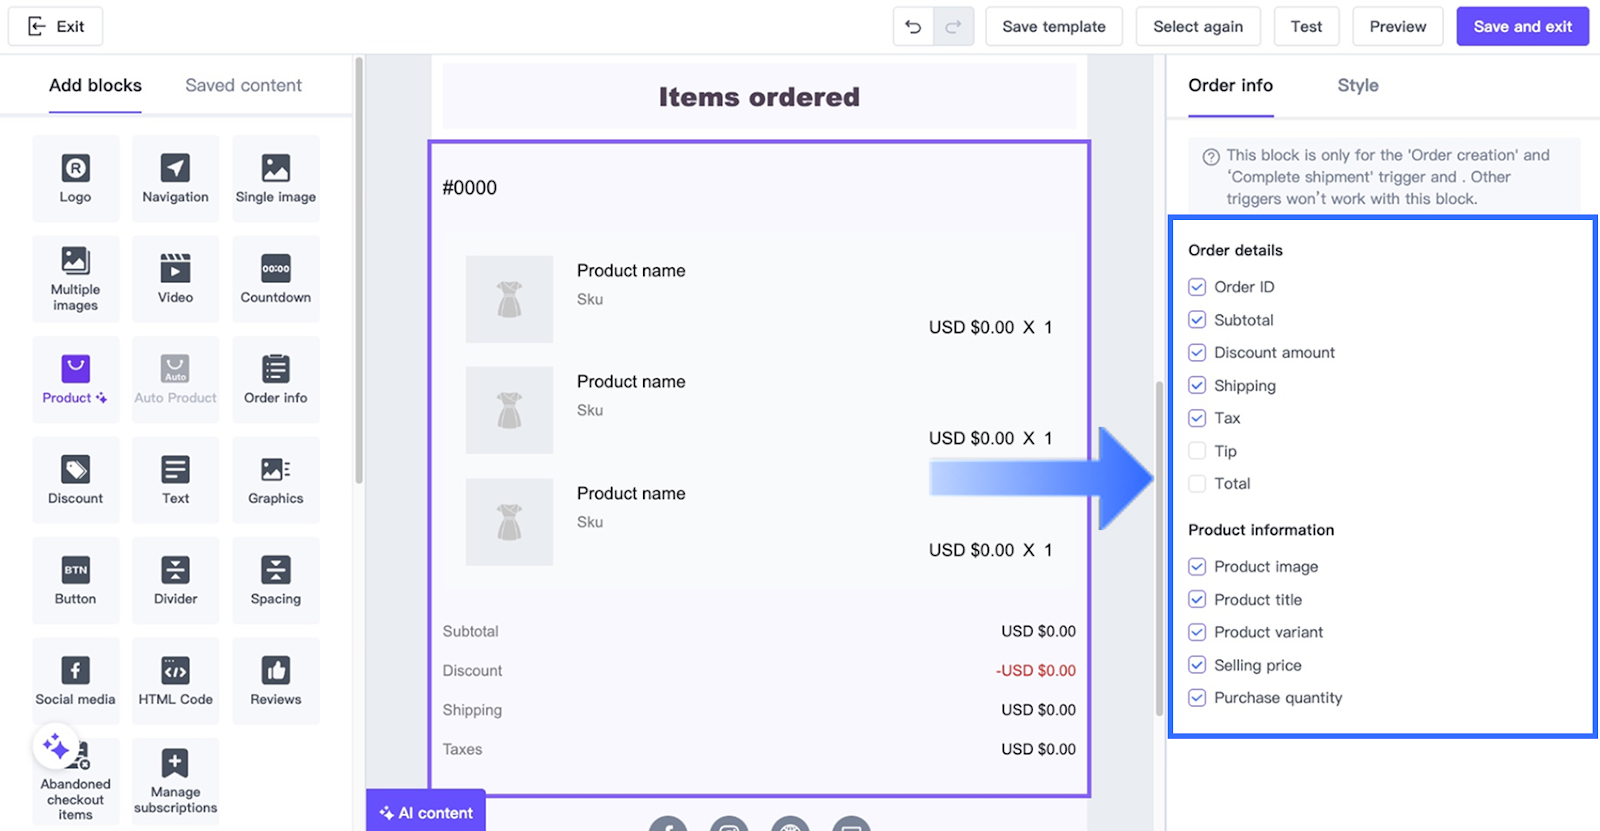The height and width of the screenshot is (831, 1600).
Task: Insert the Navigation block
Action: pyautogui.click(x=175, y=178)
